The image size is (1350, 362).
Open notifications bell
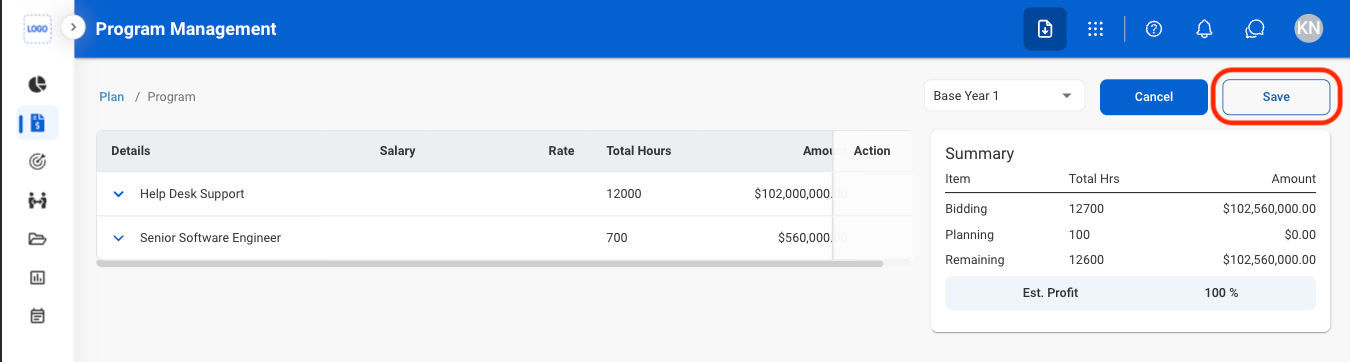(1205, 29)
